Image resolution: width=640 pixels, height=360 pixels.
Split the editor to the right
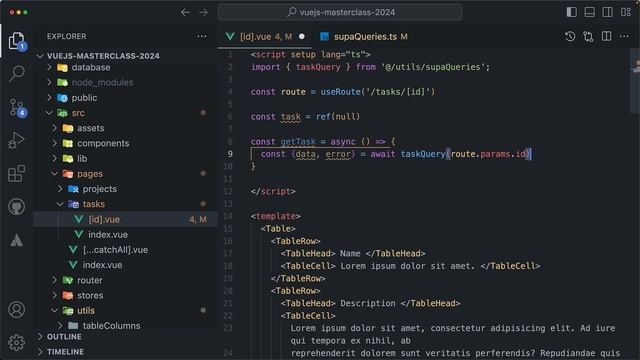pos(607,36)
